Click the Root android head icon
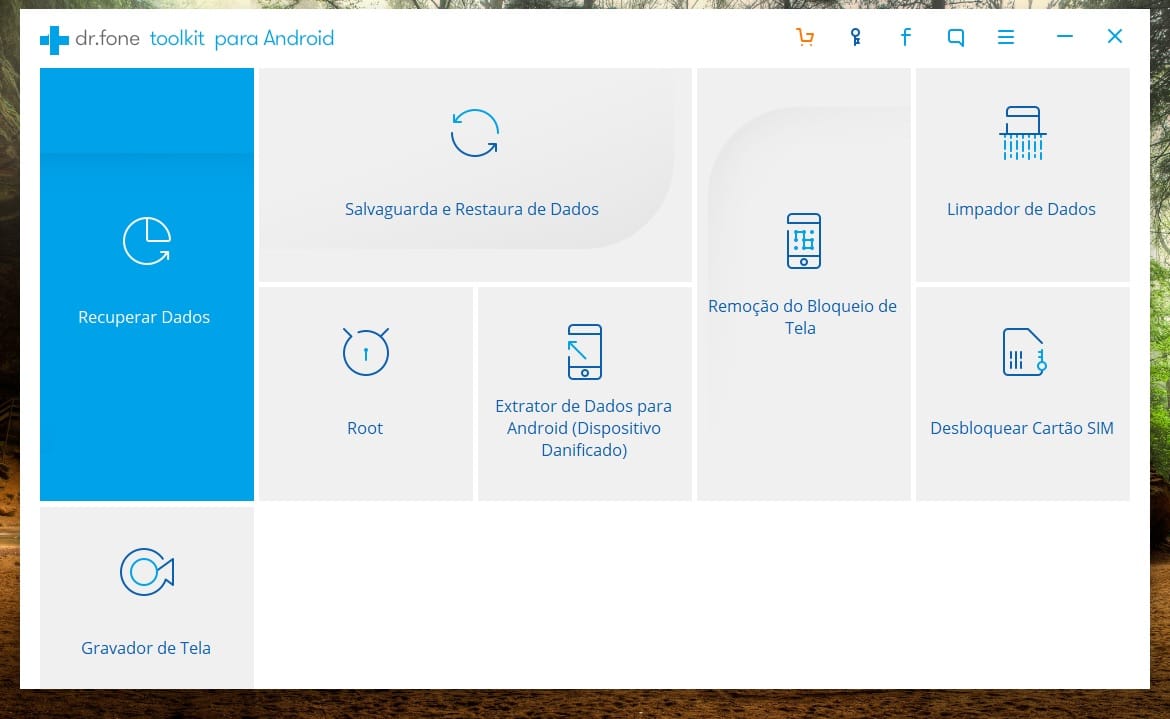The image size is (1170, 719). point(366,351)
